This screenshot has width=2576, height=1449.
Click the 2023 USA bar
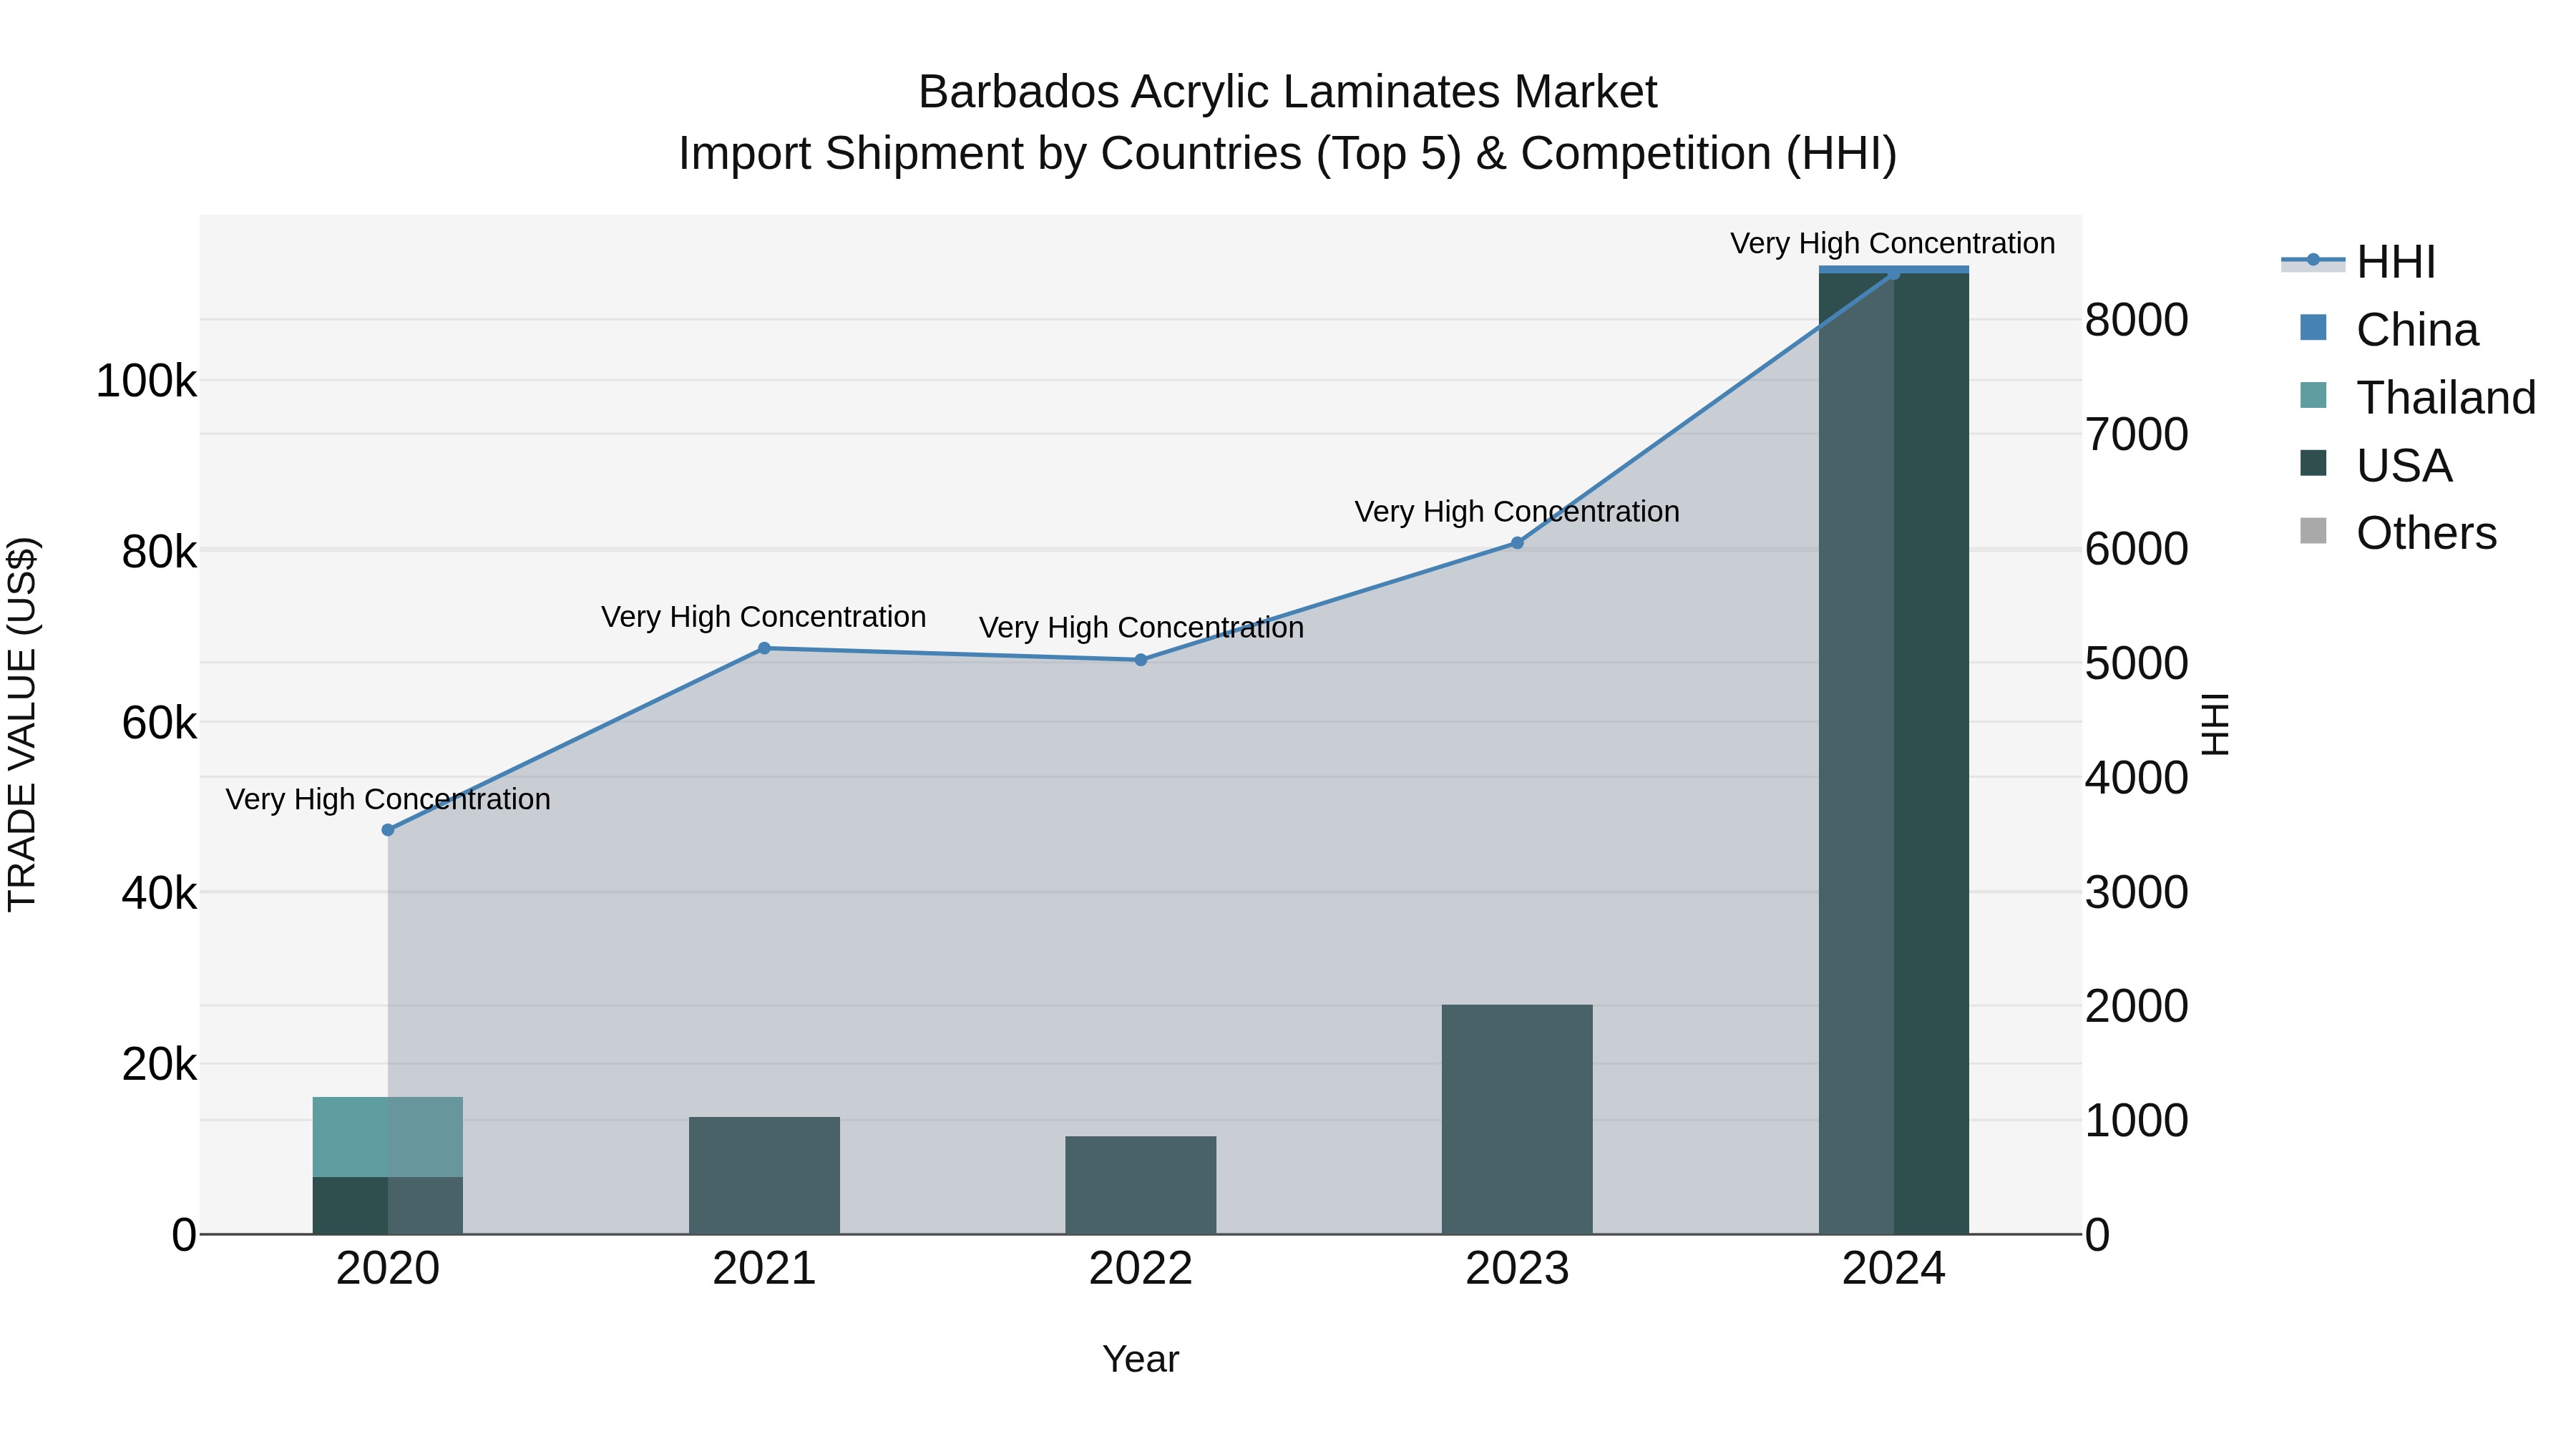tap(1517, 1119)
